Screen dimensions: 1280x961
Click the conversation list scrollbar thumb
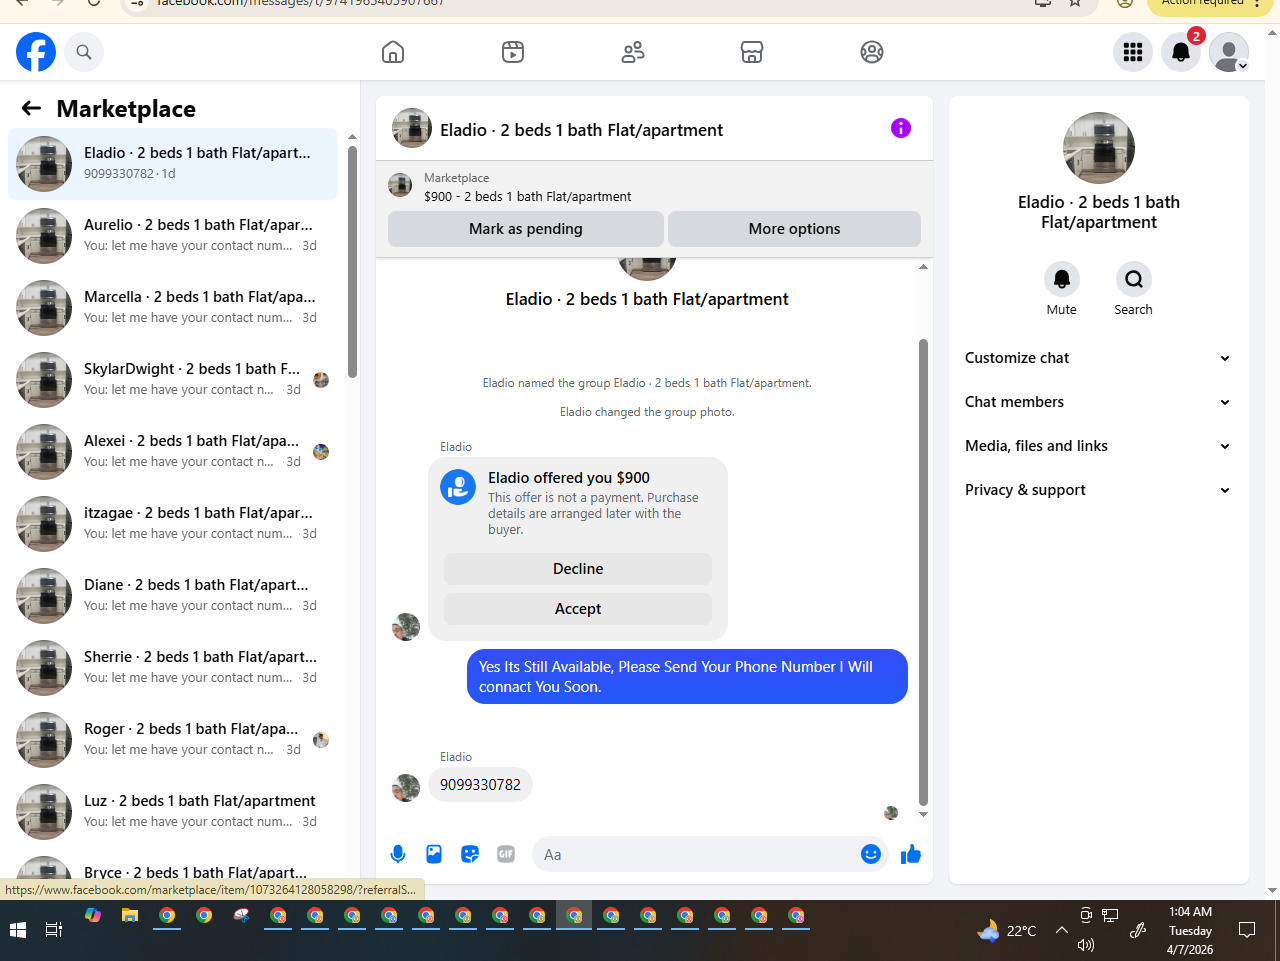[352, 262]
